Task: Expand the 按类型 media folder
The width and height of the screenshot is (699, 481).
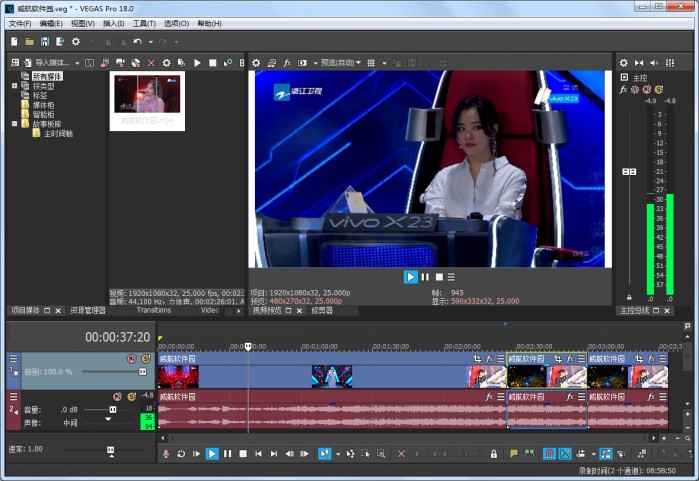Action: [14, 86]
